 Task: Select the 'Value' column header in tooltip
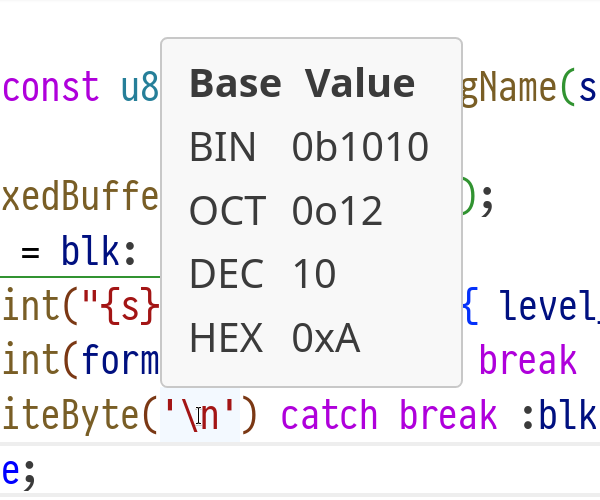(x=360, y=84)
